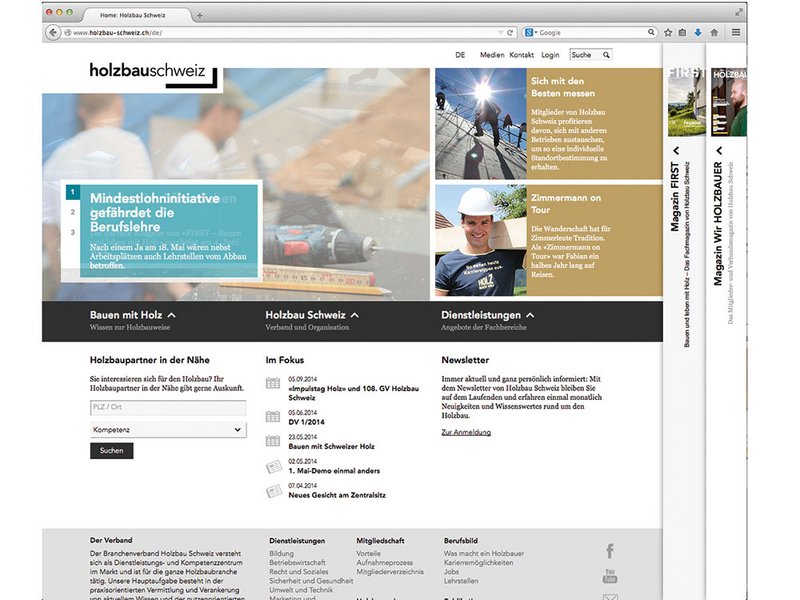Open the Medien menu item
The width and height of the screenshot is (800, 600).
coord(492,55)
